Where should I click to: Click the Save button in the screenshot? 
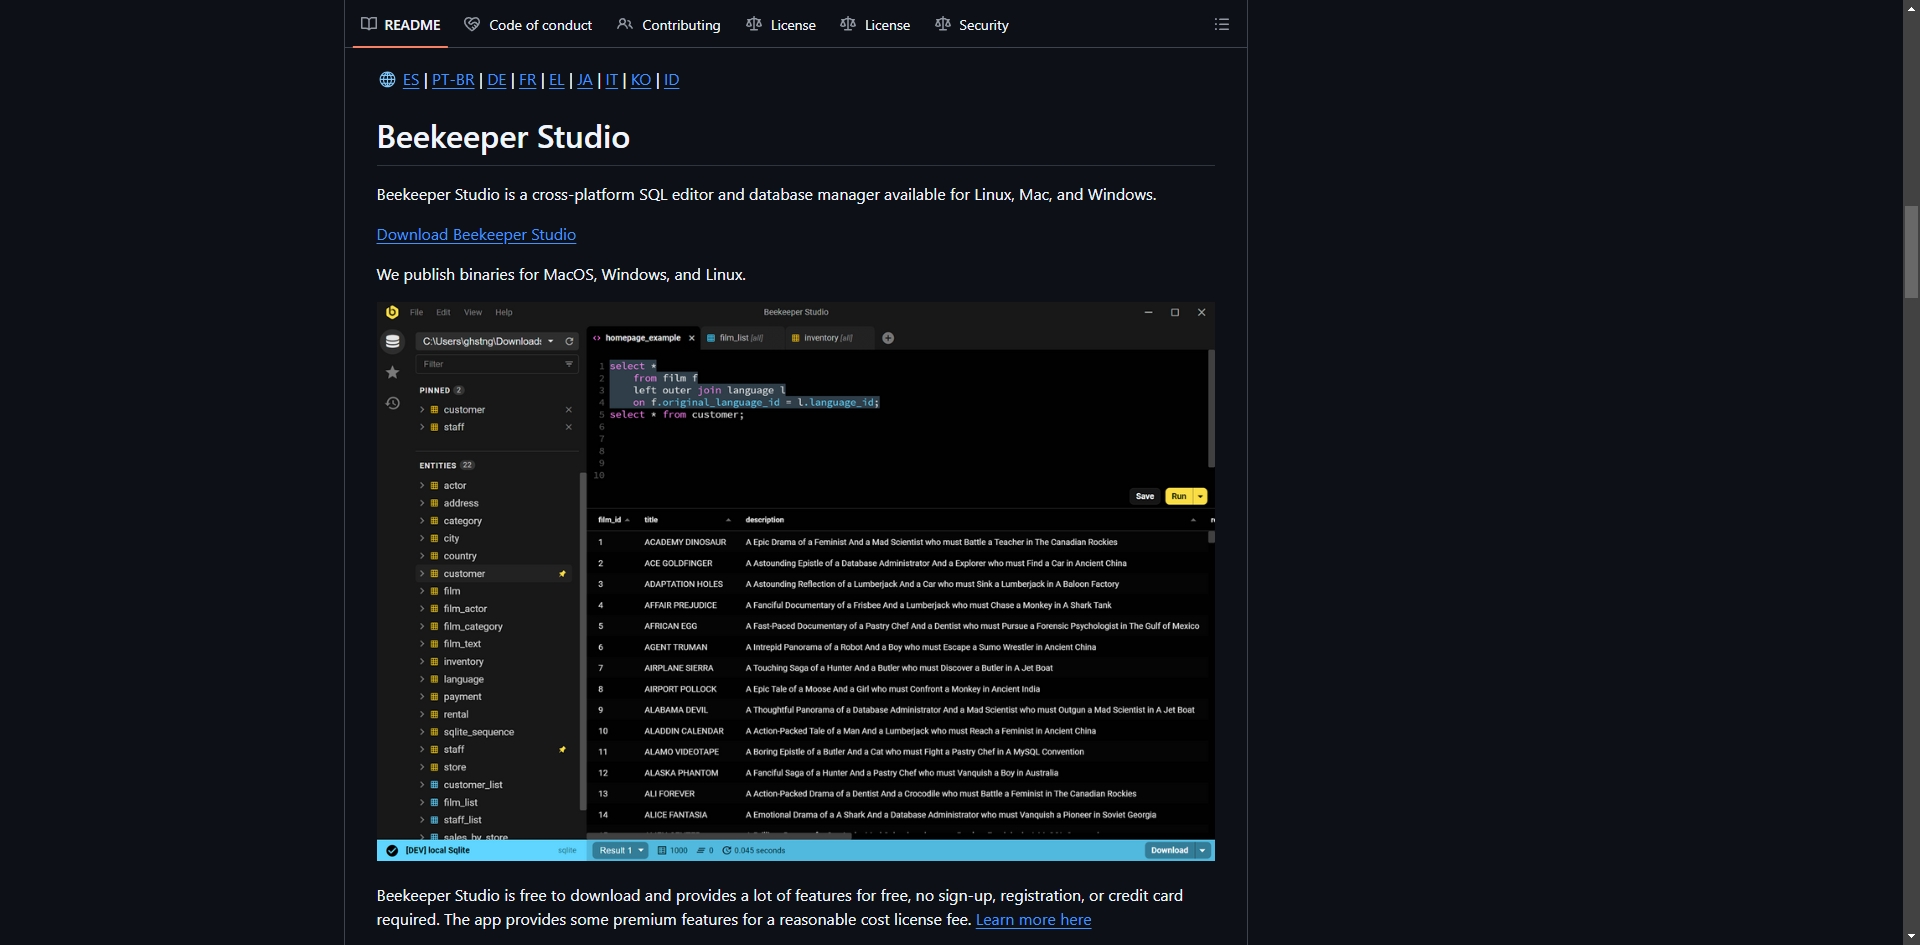(1145, 496)
